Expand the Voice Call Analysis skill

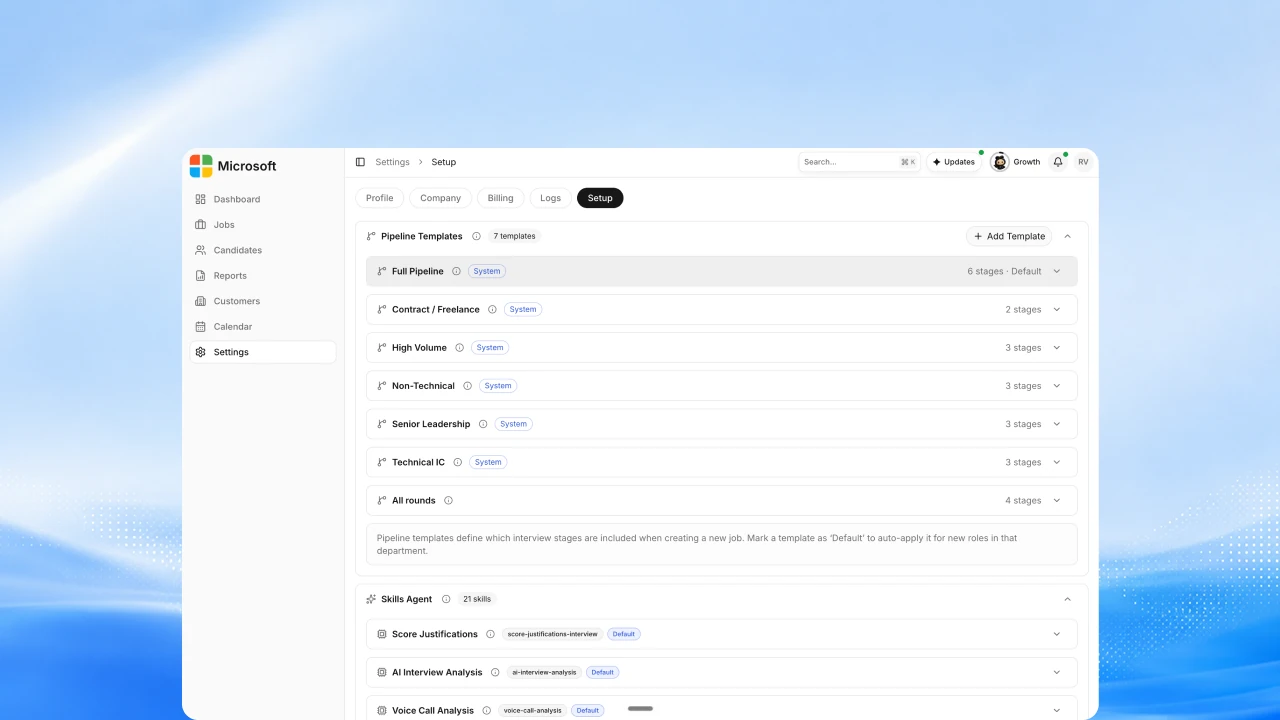[1057, 711]
